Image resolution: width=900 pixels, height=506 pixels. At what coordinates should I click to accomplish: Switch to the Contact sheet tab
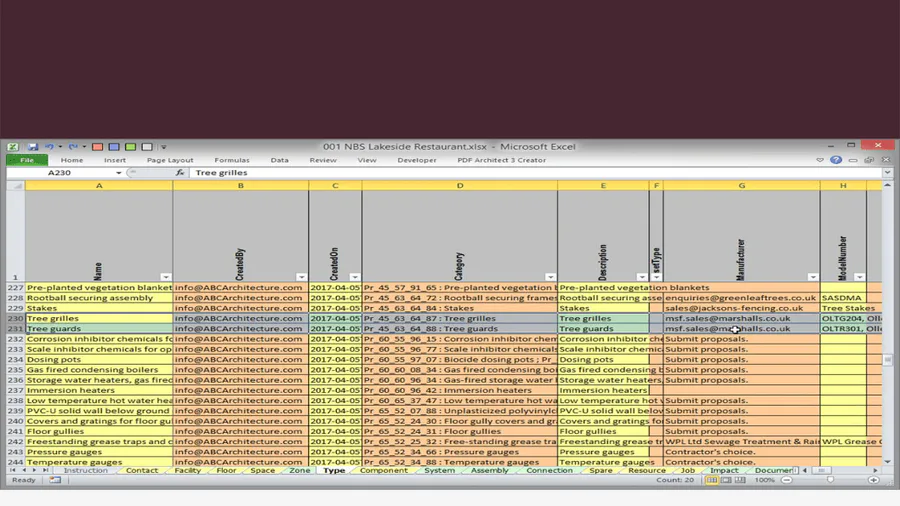(142, 470)
